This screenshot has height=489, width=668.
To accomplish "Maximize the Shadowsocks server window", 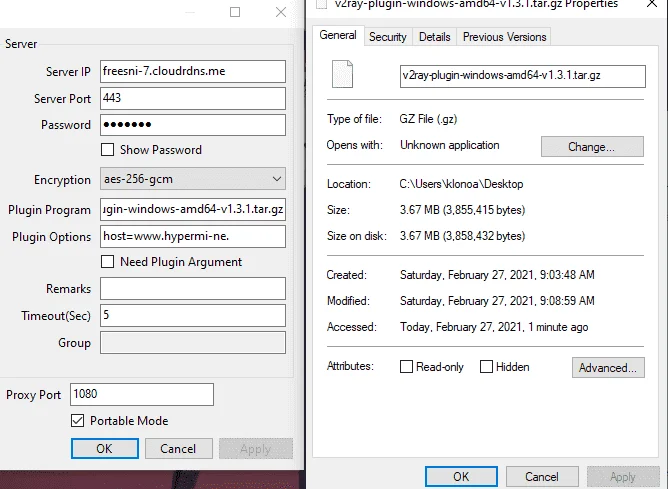I will pos(235,12).
